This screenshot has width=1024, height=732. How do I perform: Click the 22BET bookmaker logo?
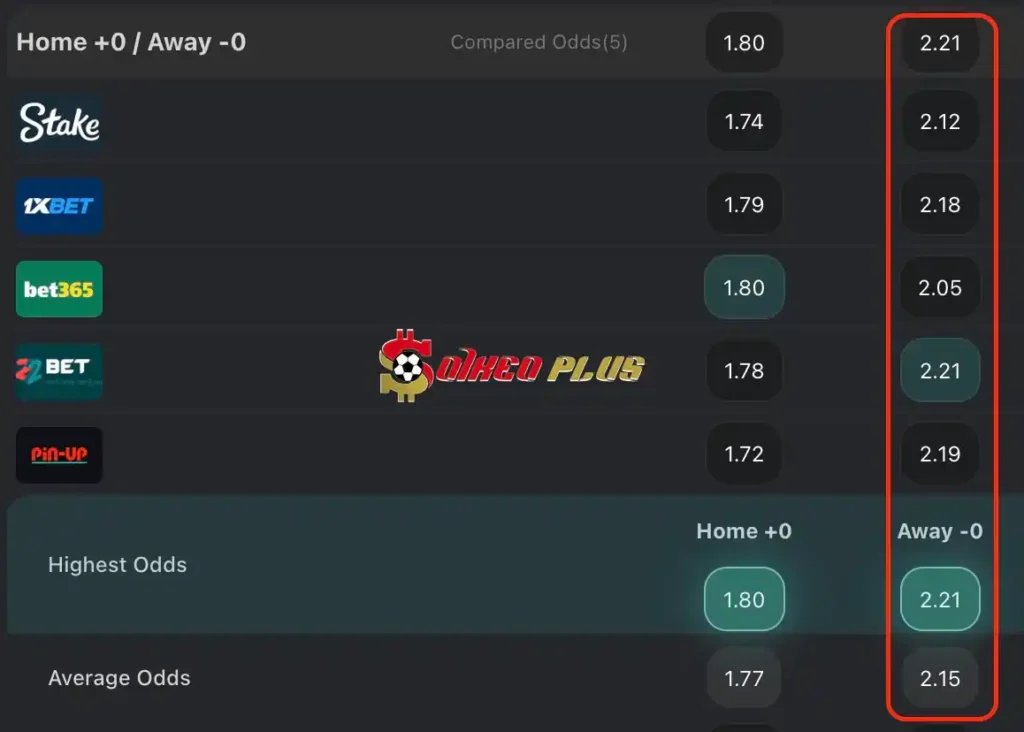(x=59, y=371)
